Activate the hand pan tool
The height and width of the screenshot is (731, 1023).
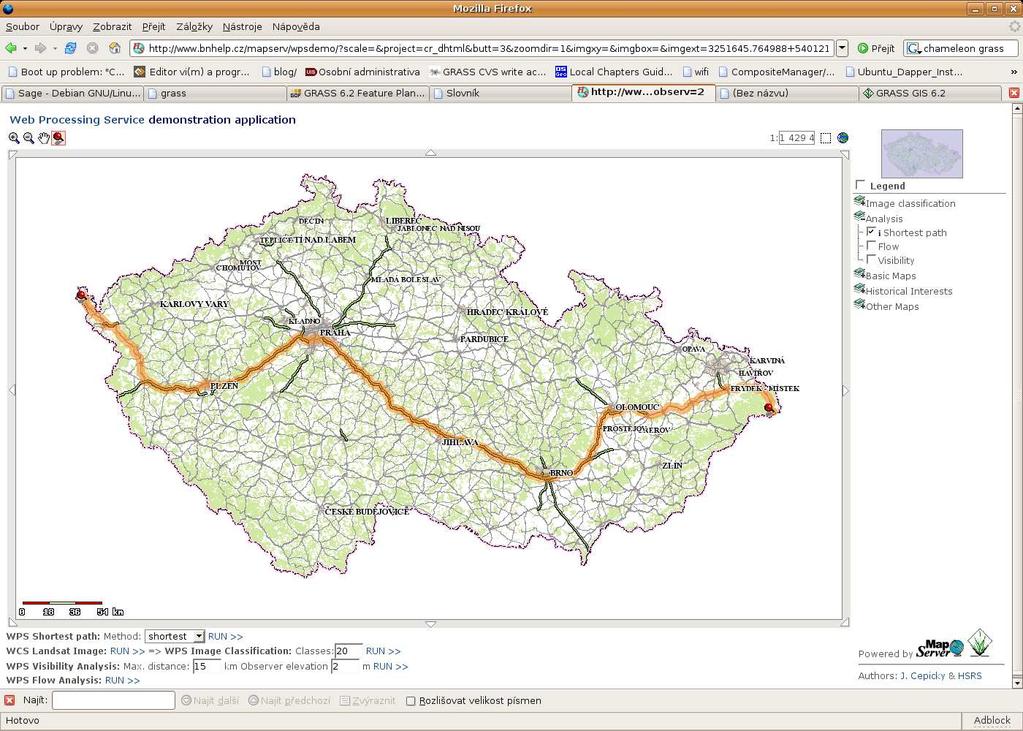pyautogui.click(x=44, y=138)
